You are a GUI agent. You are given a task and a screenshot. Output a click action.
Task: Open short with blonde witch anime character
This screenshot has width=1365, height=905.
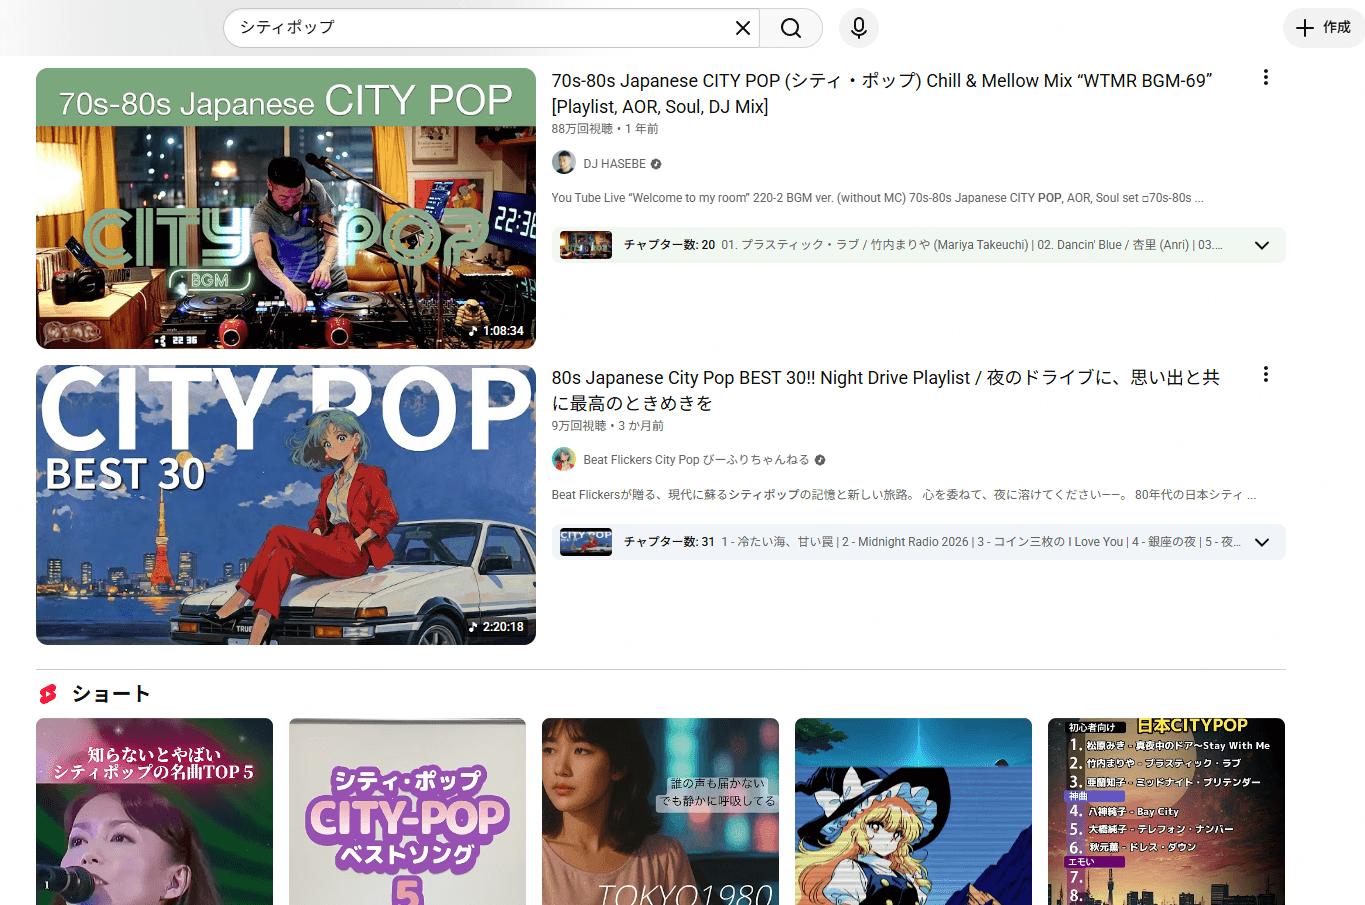pos(913,811)
